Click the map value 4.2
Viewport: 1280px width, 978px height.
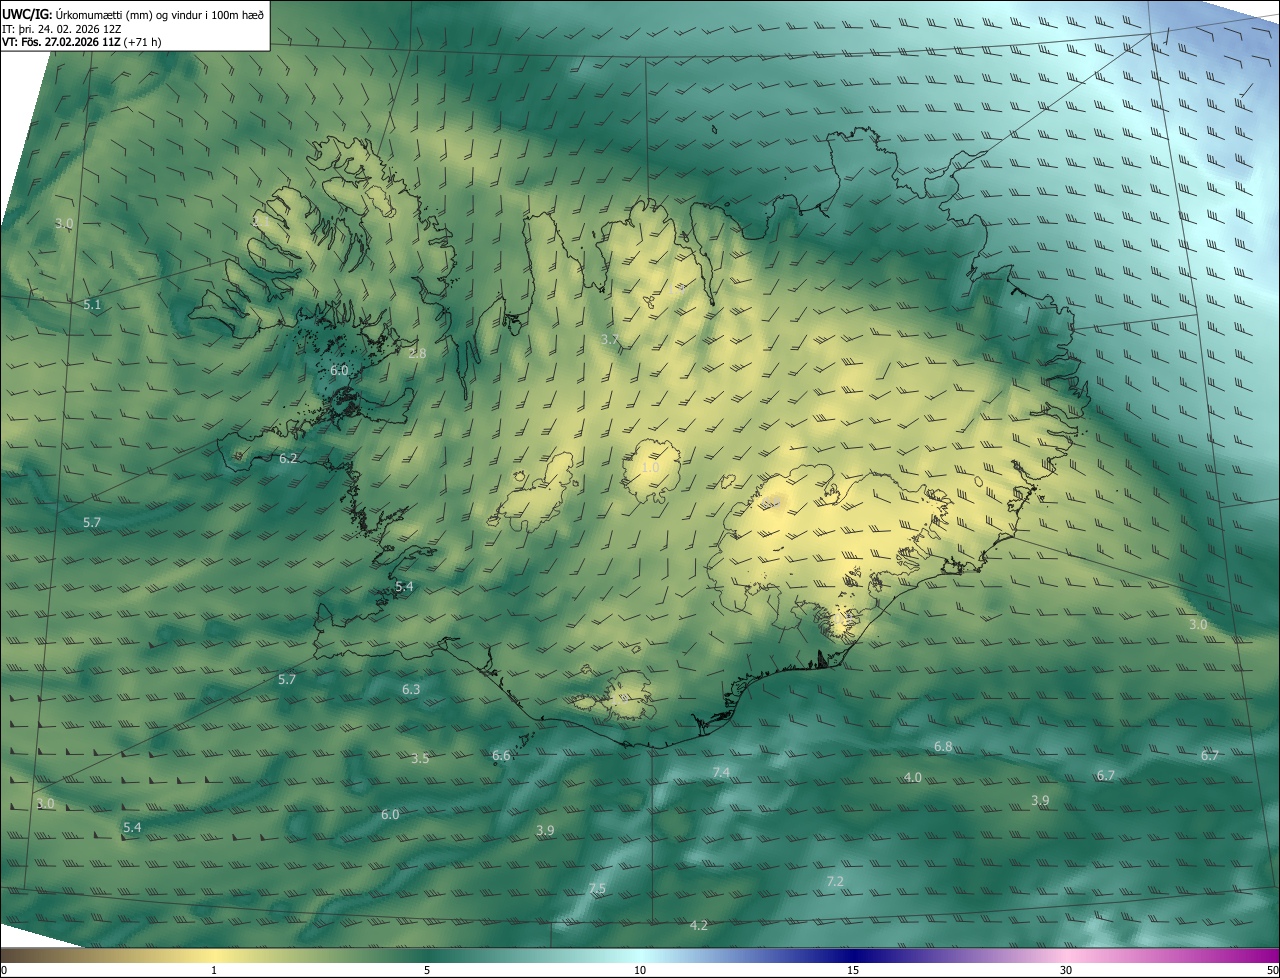[699, 926]
